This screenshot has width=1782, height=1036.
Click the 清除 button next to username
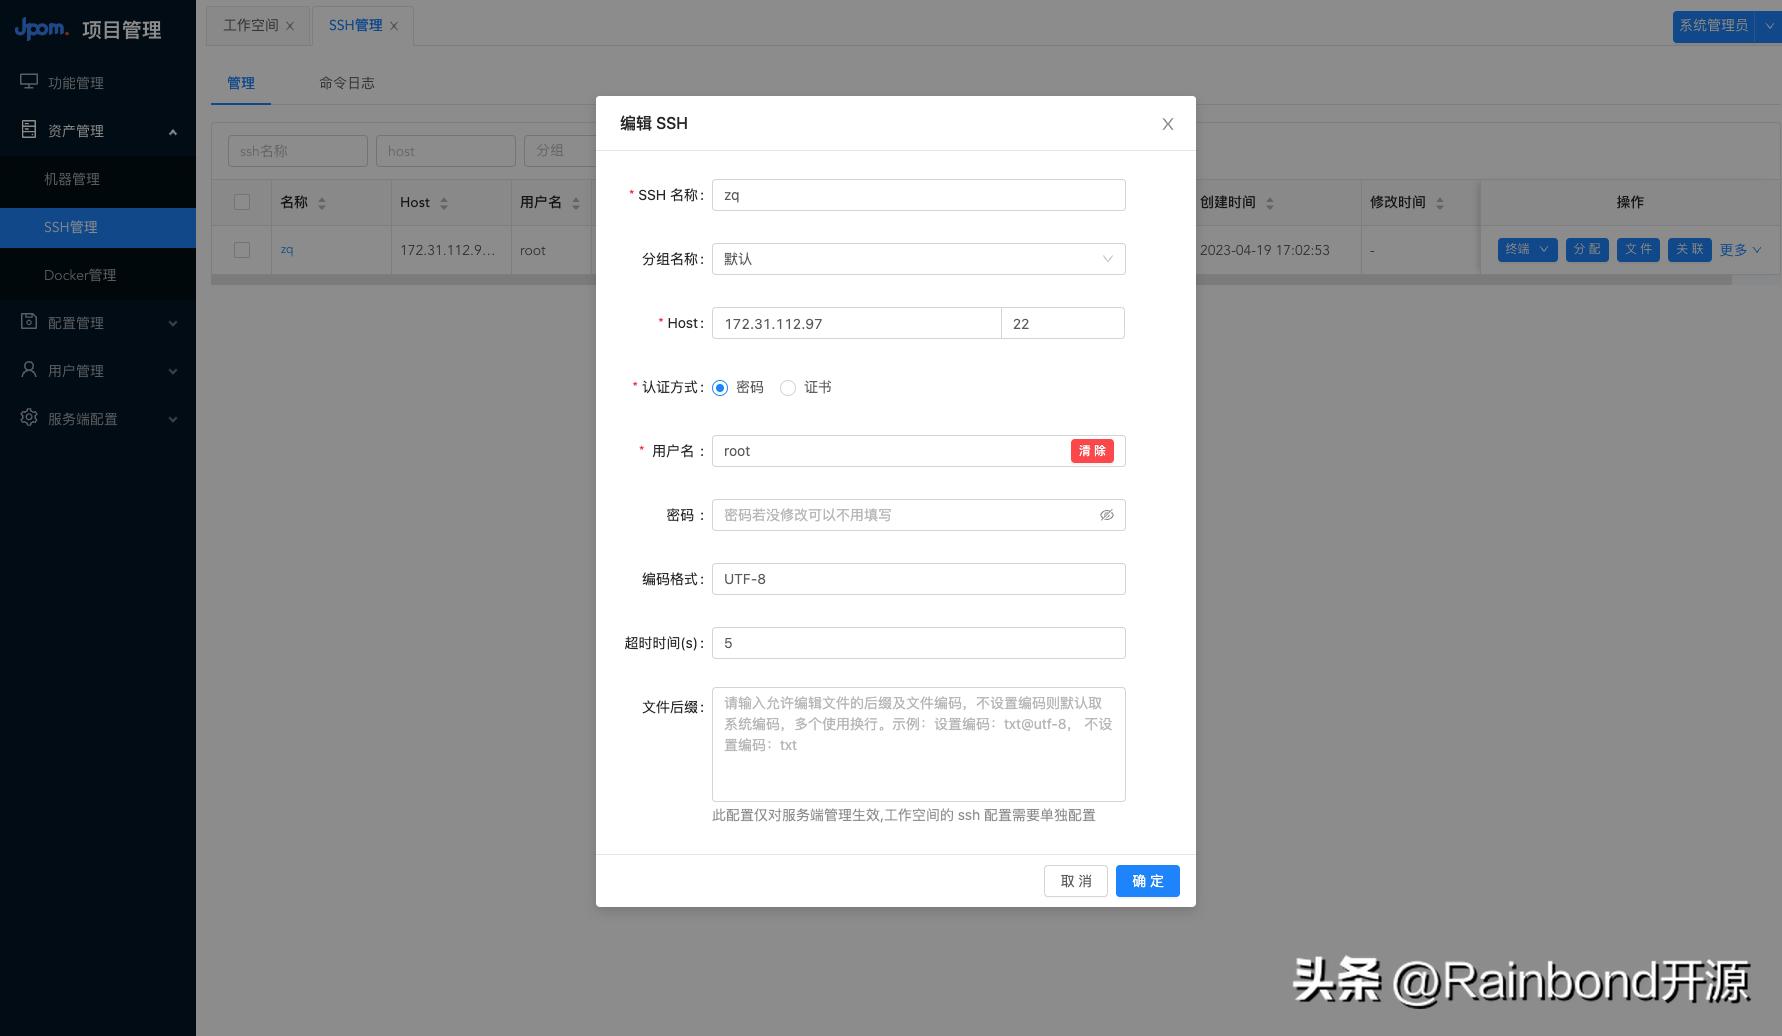(1092, 451)
